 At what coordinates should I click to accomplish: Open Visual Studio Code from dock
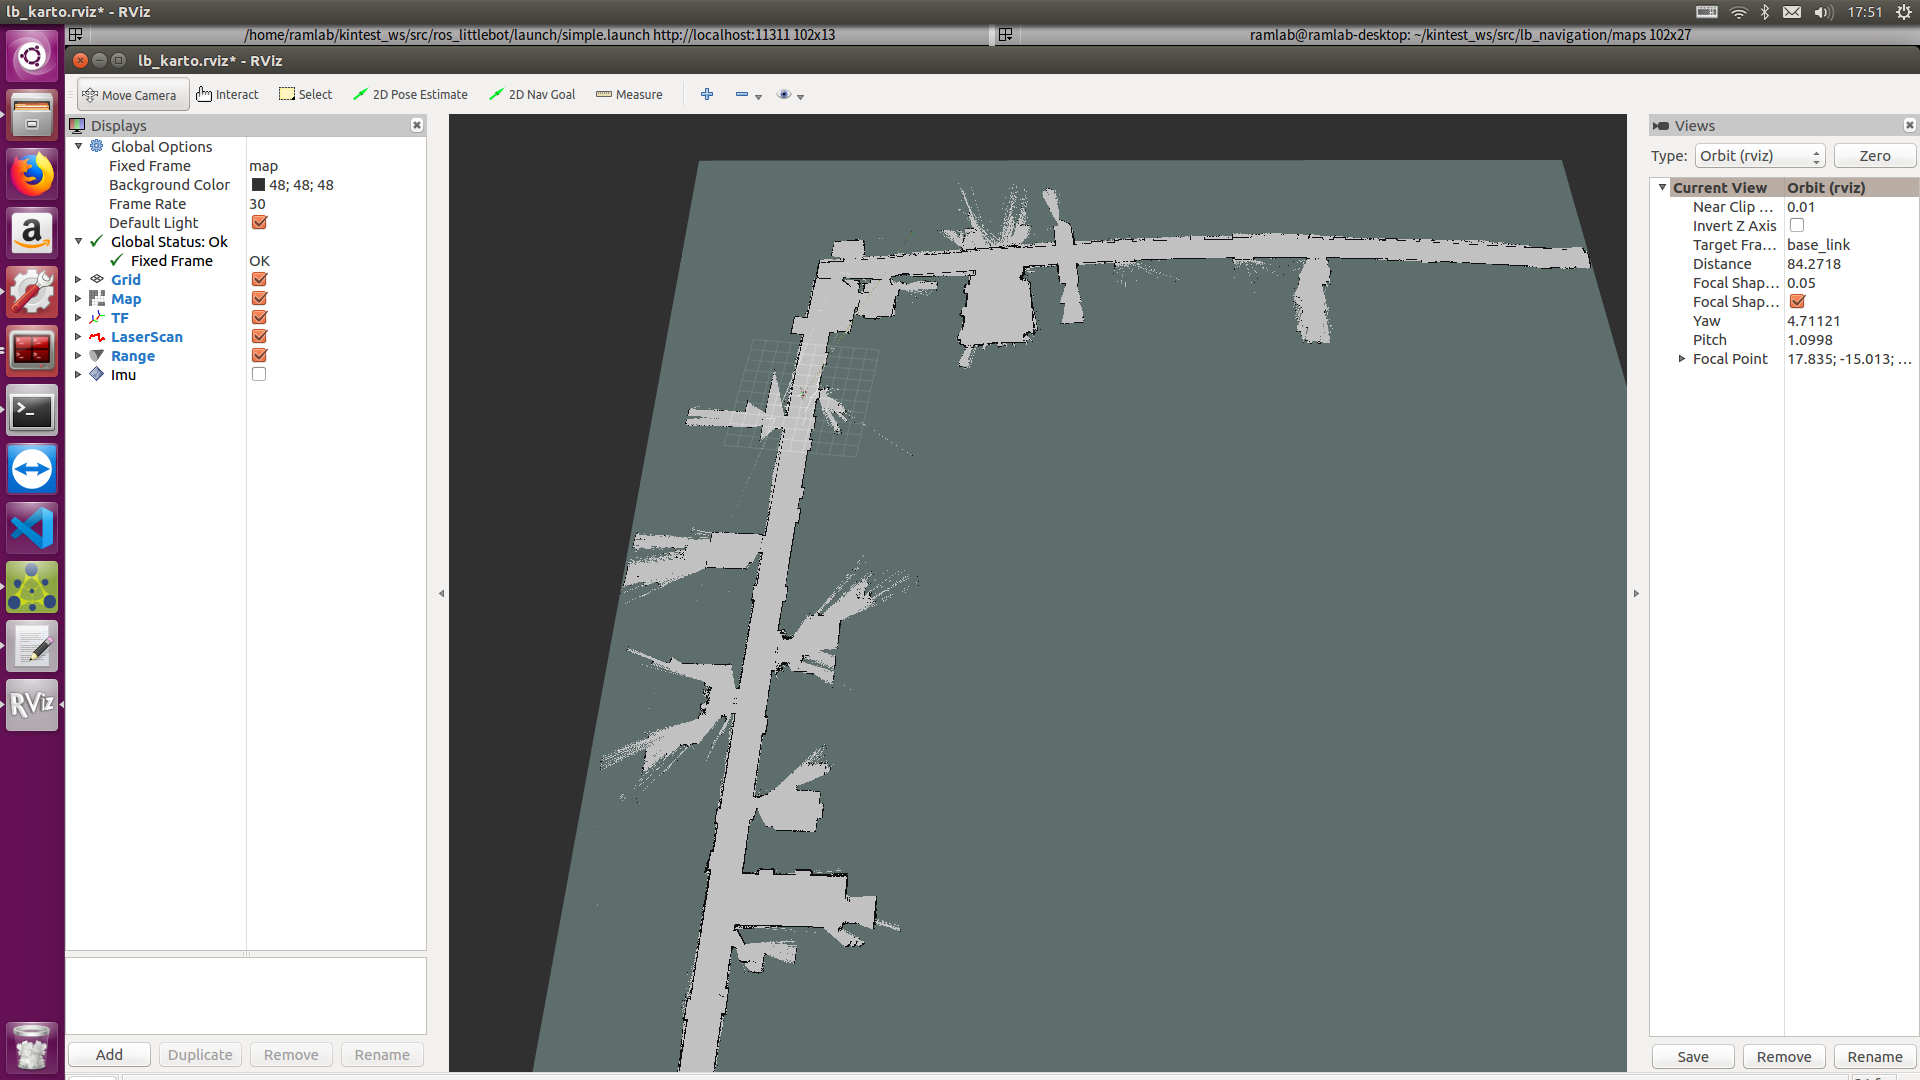coord(32,528)
